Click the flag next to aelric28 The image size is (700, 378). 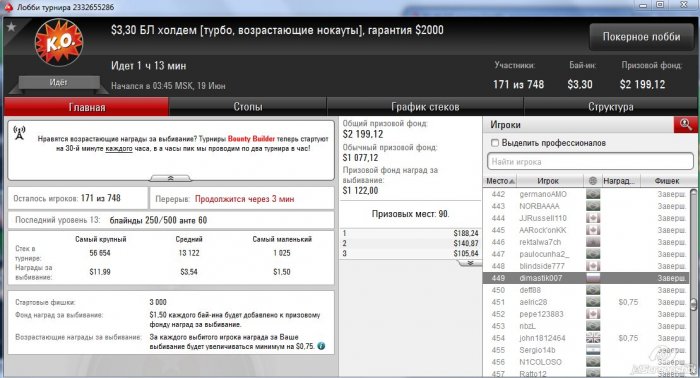(x=593, y=302)
